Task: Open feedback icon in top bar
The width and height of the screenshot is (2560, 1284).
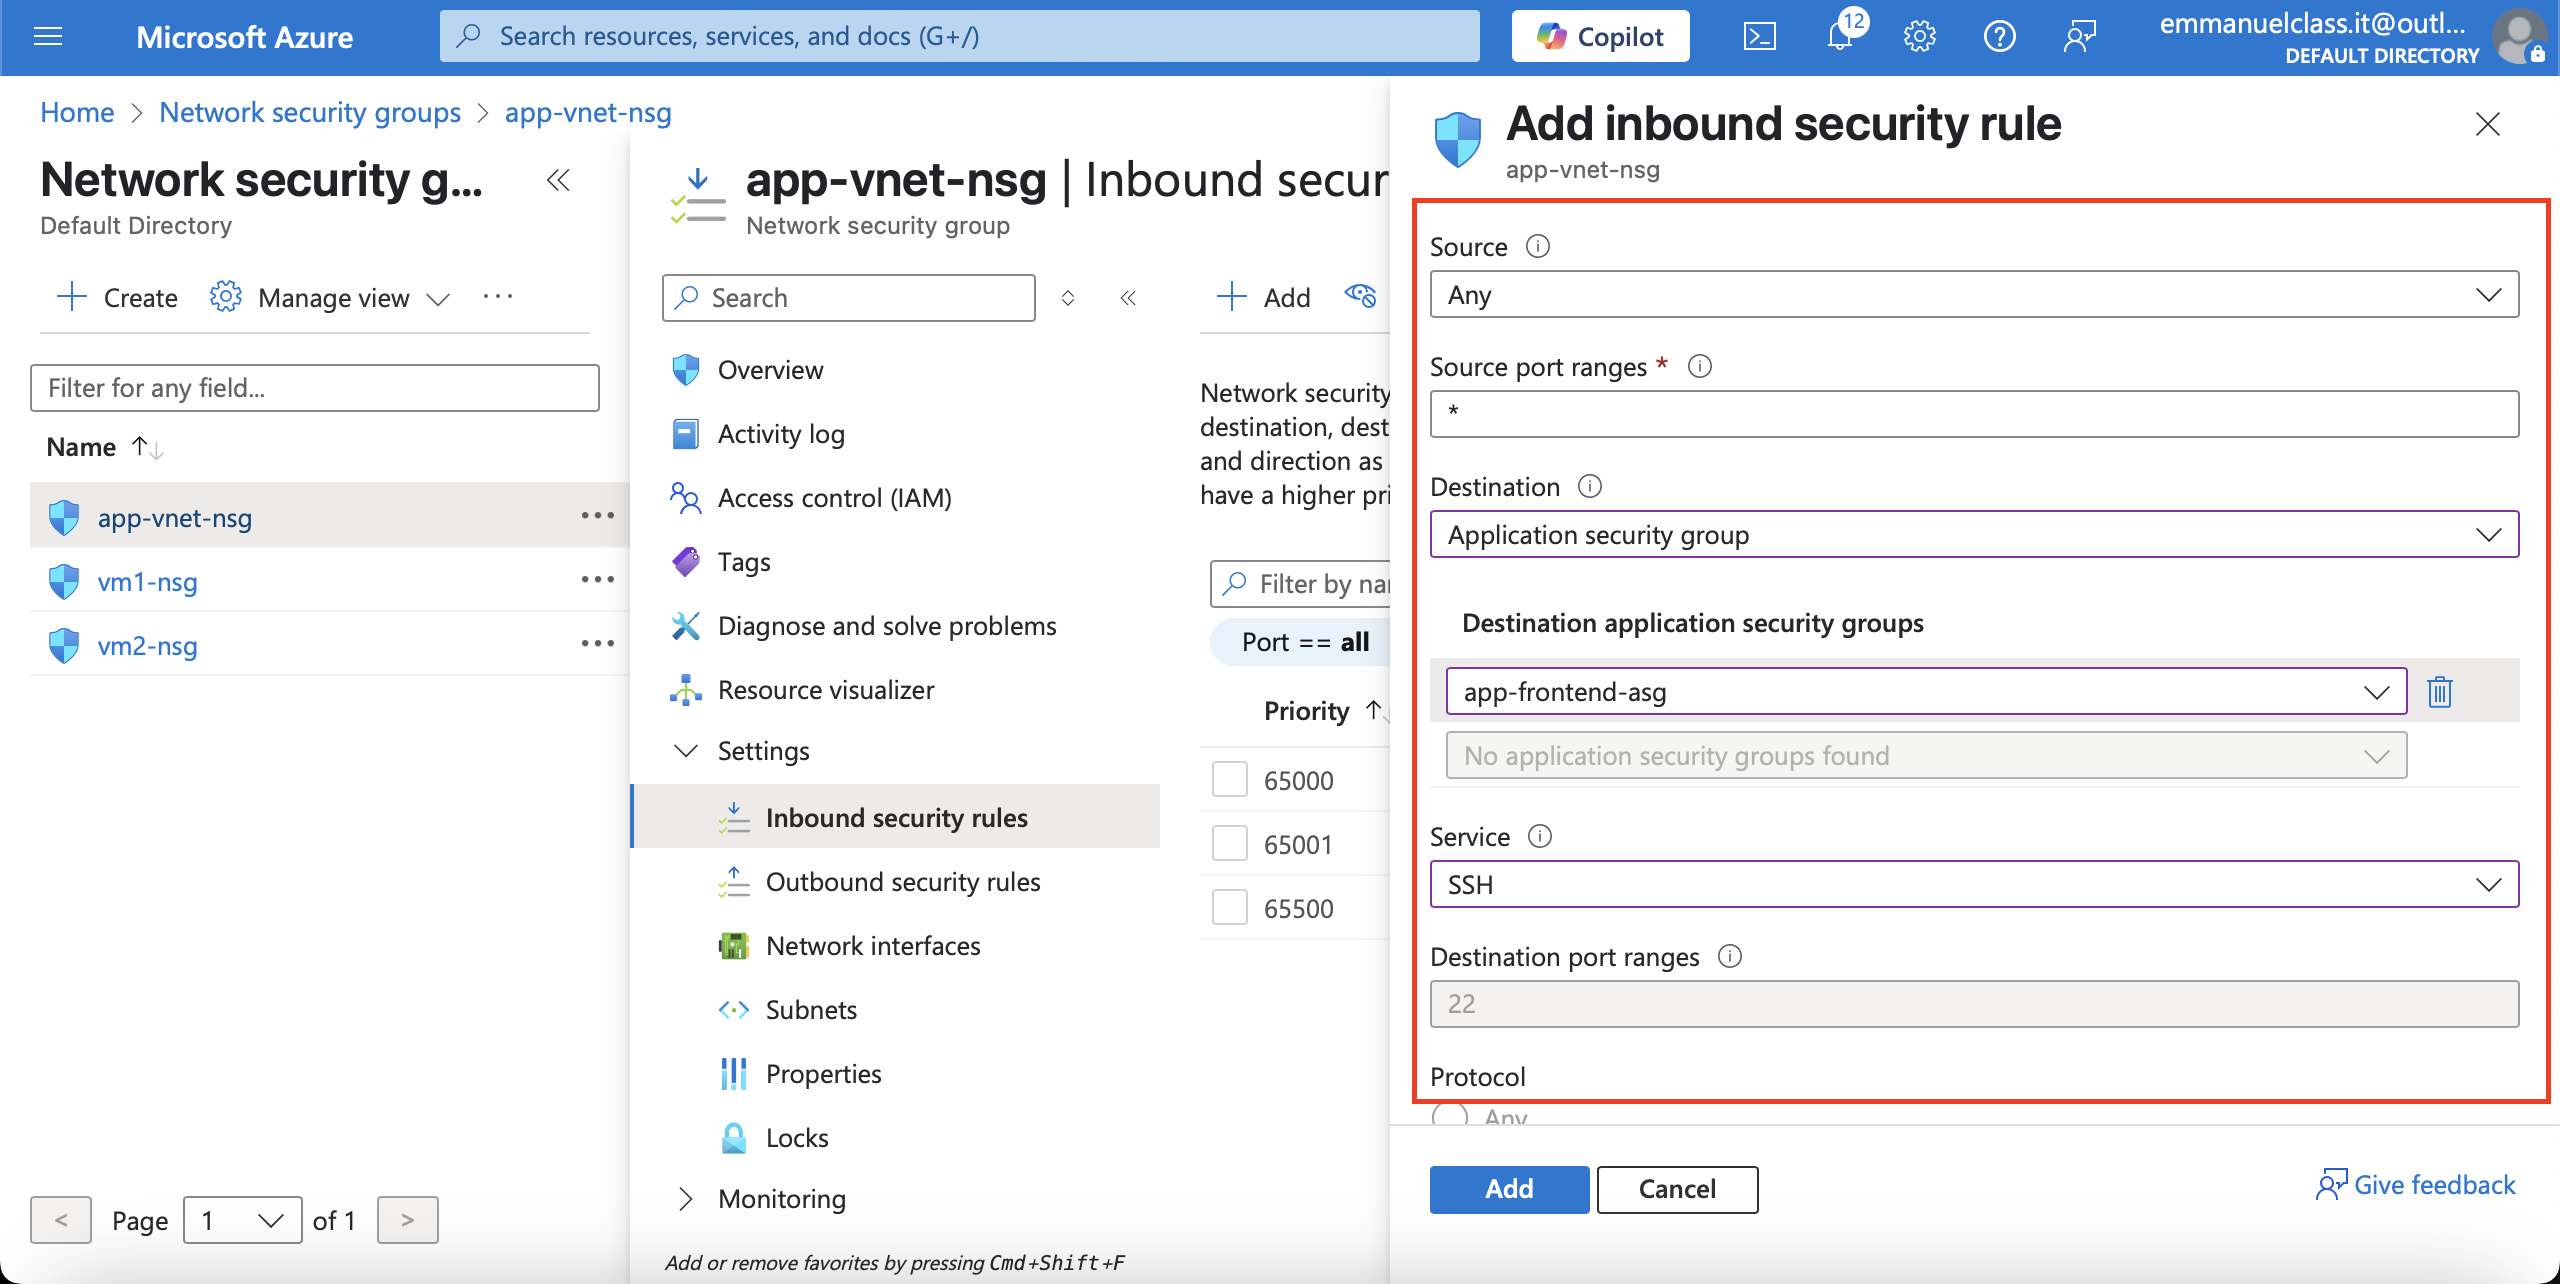Action: point(2079,37)
